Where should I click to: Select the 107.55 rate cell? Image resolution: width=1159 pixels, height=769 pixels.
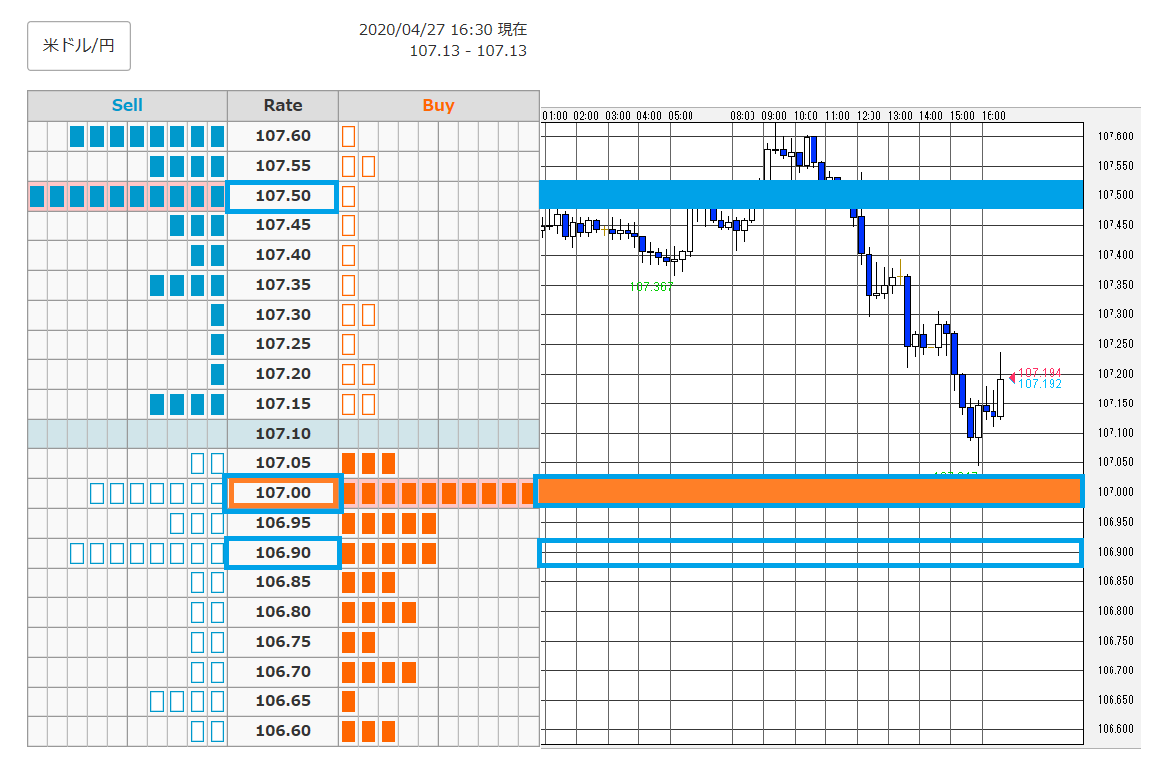pos(283,166)
